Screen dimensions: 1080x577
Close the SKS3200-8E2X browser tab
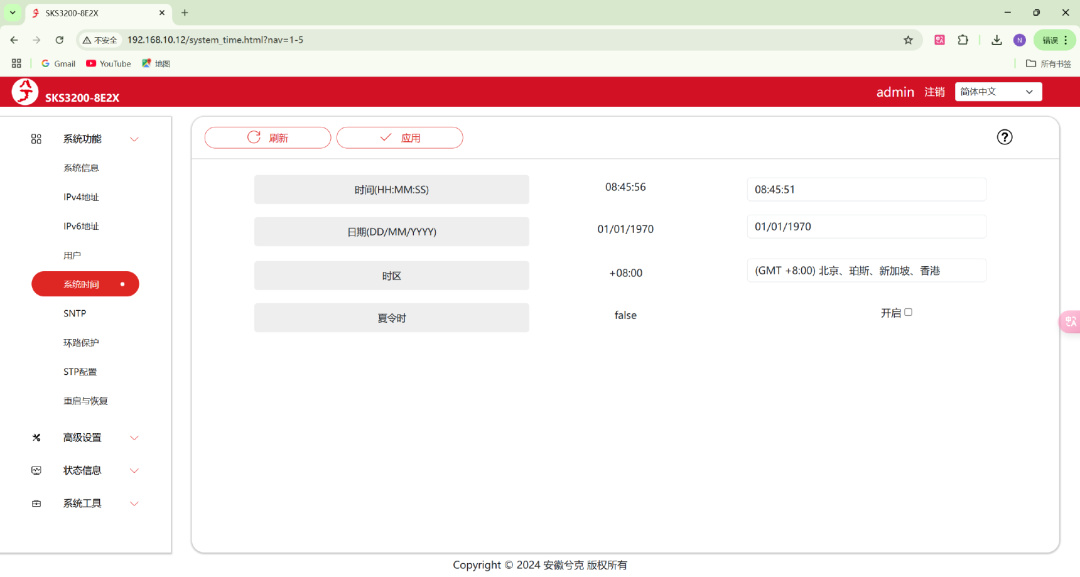click(x=162, y=12)
